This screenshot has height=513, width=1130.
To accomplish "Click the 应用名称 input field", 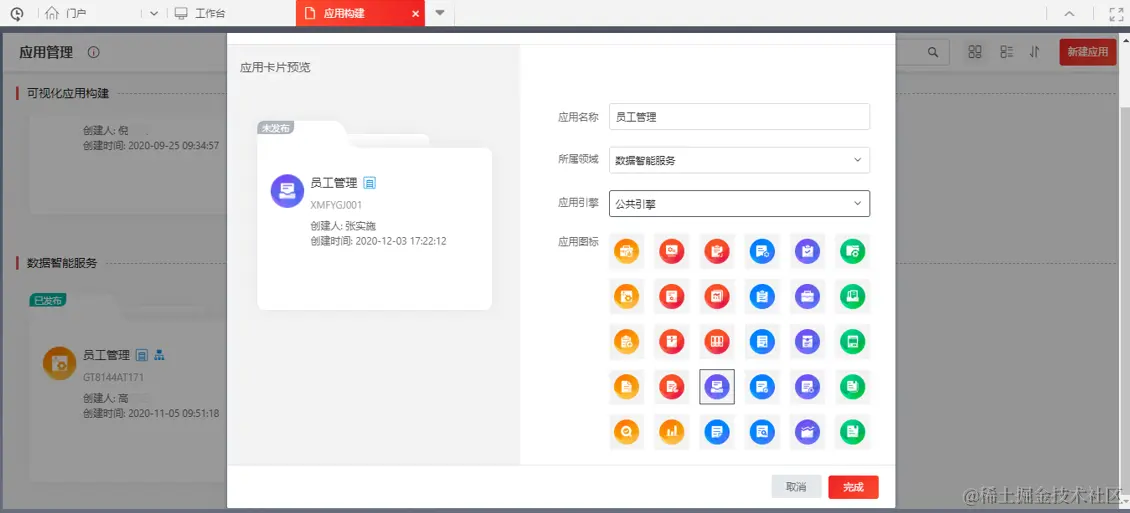I will click(739, 117).
